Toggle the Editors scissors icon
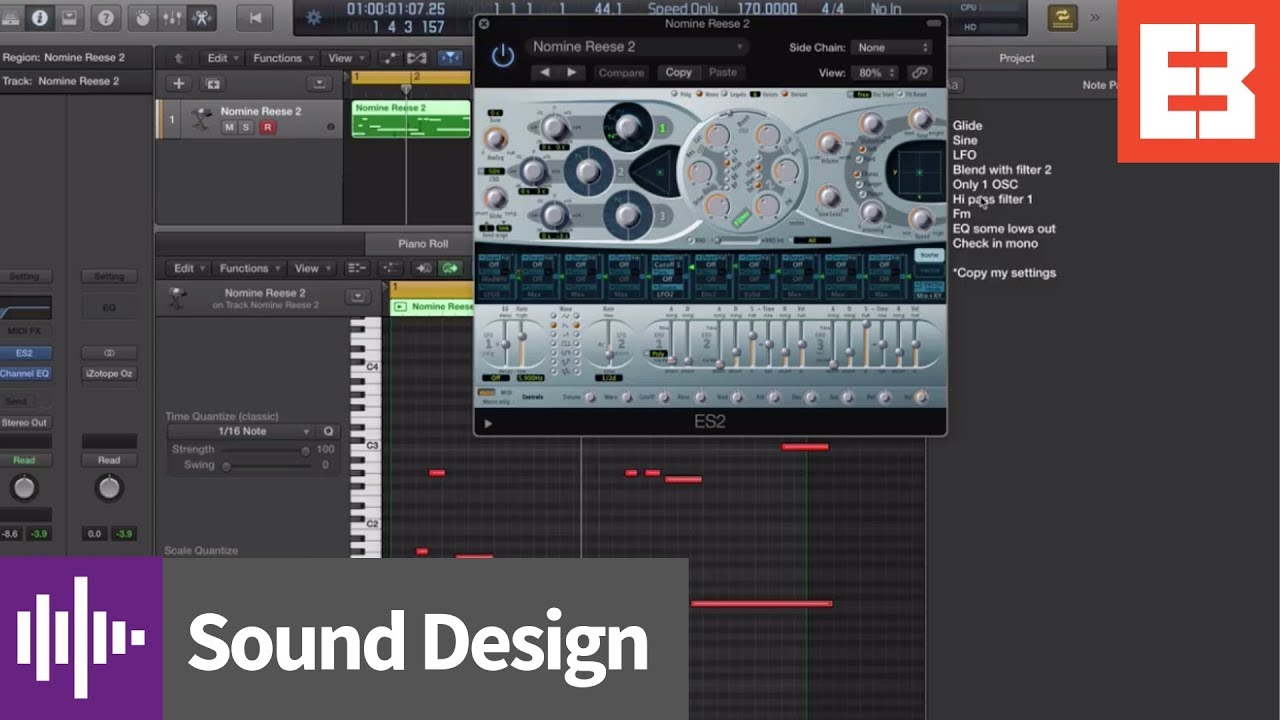Viewport: 1280px width, 720px height. click(x=201, y=17)
